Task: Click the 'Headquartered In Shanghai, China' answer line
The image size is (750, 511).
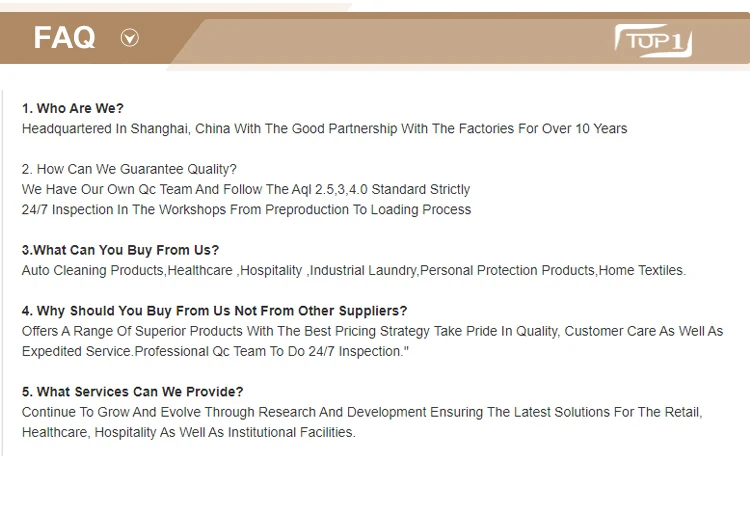Action: pos(324,129)
